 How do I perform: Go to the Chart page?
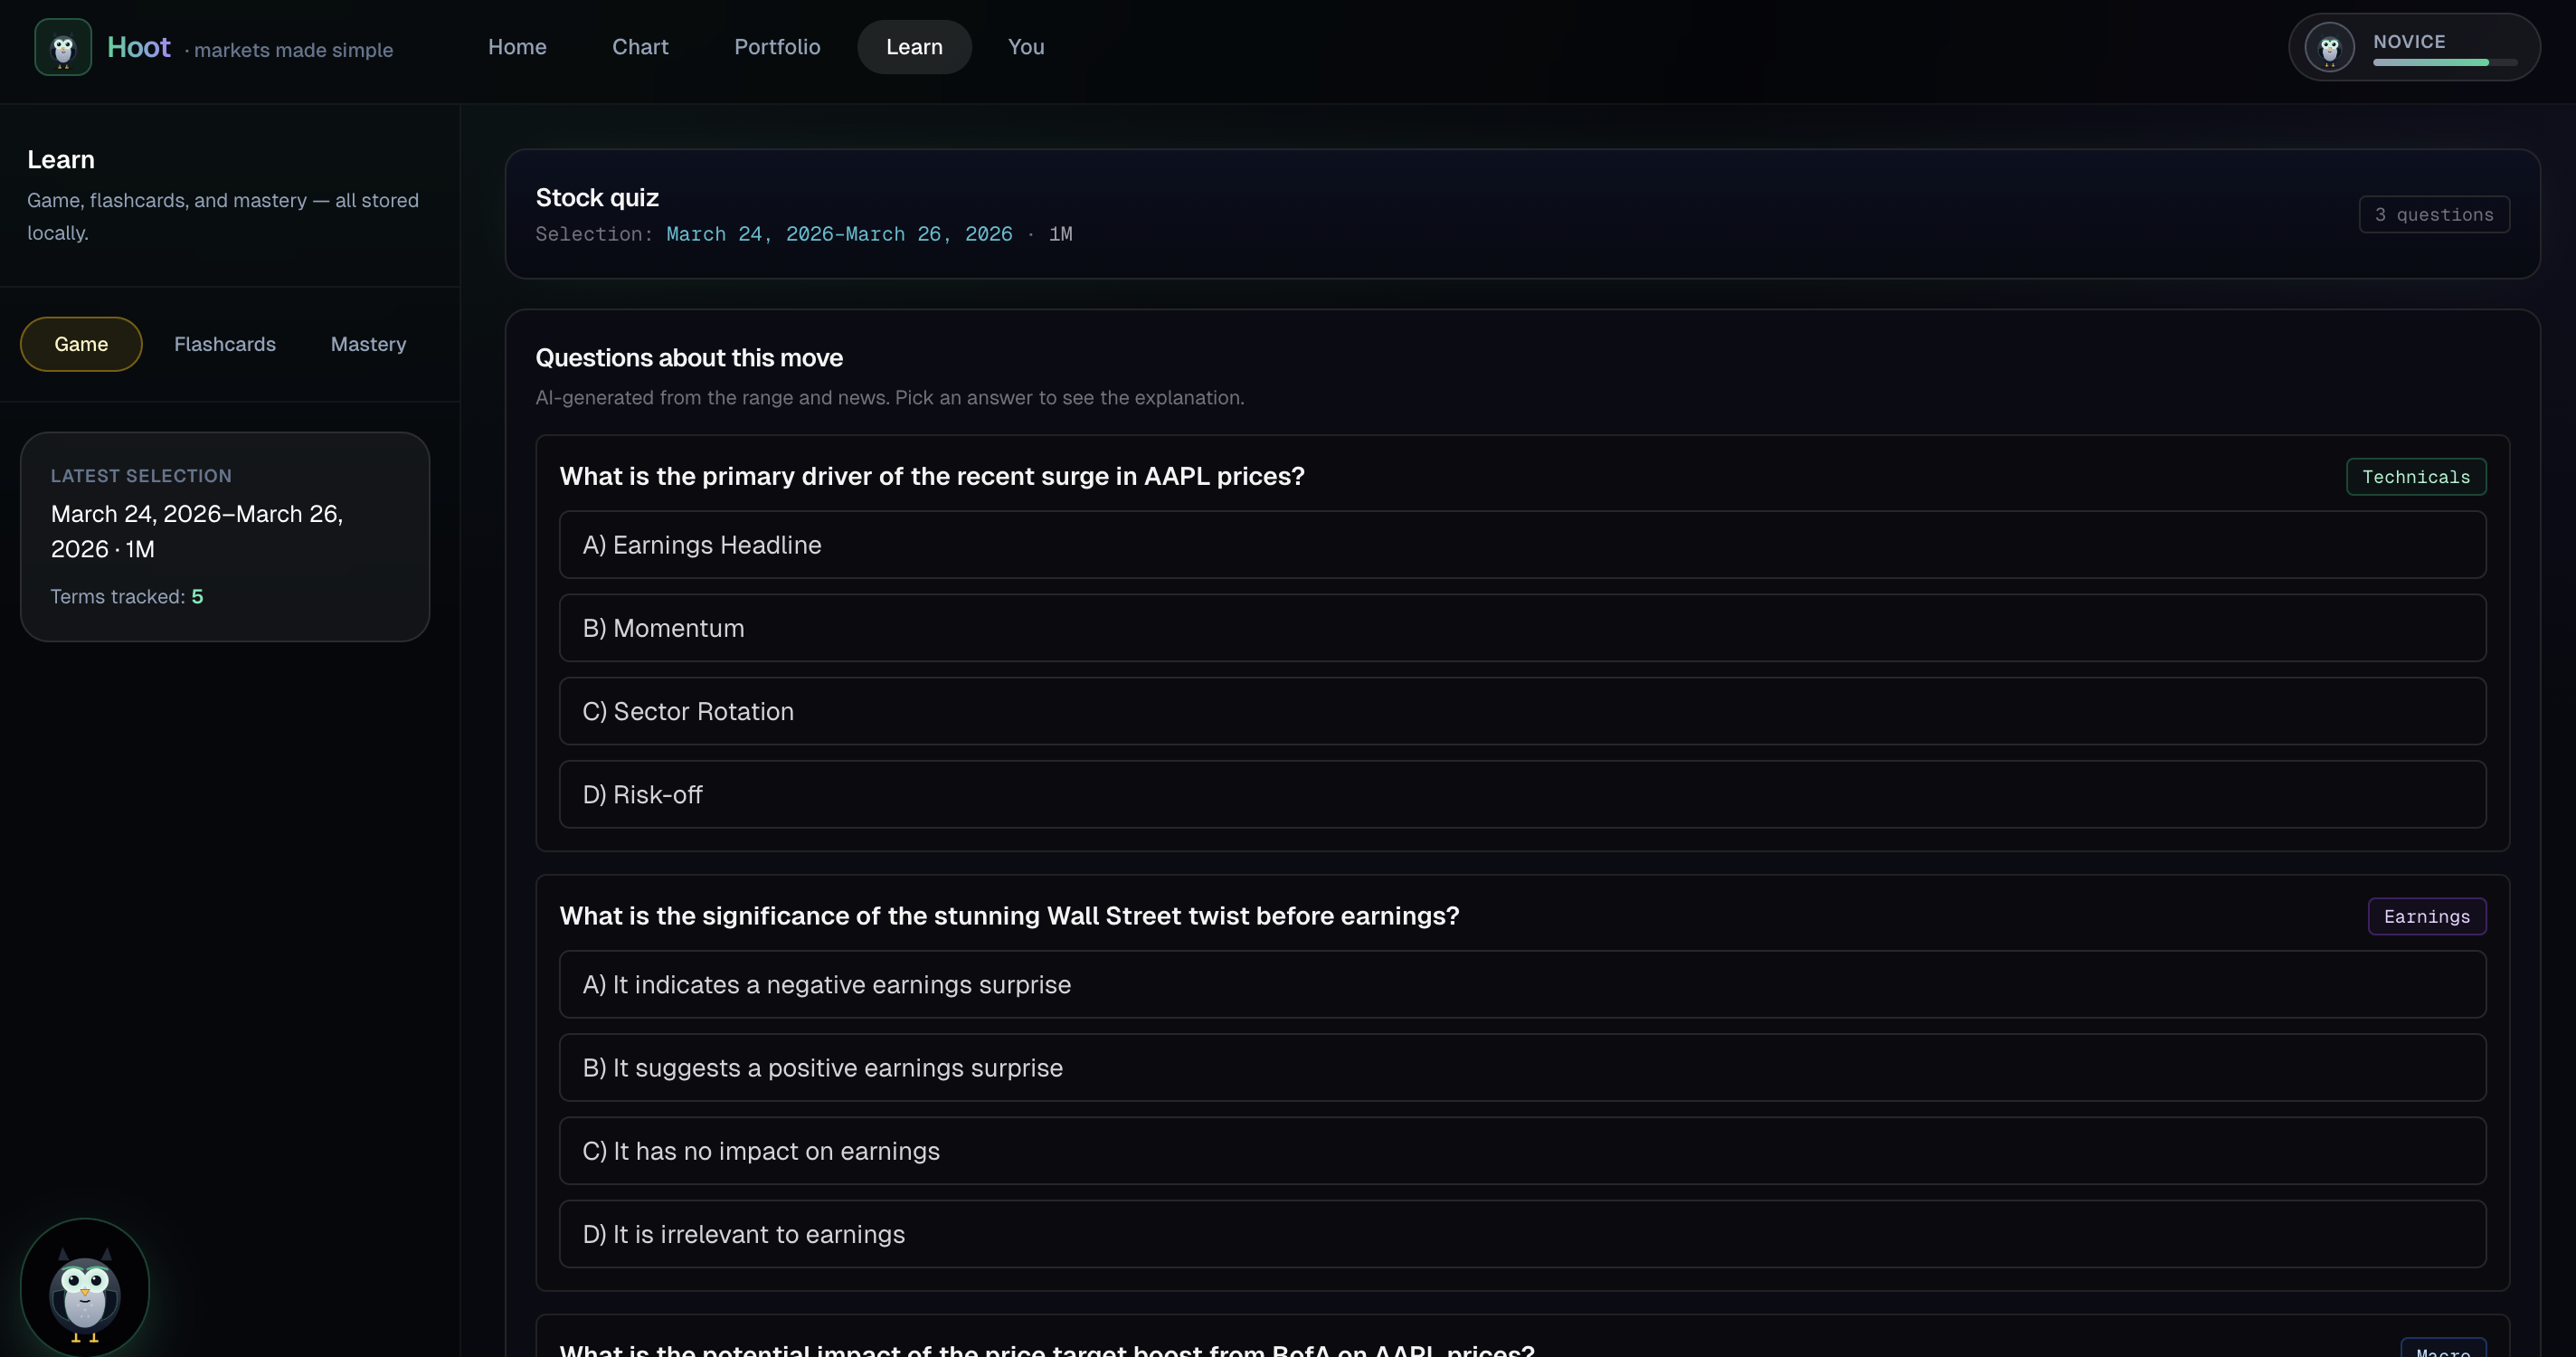(640, 47)
